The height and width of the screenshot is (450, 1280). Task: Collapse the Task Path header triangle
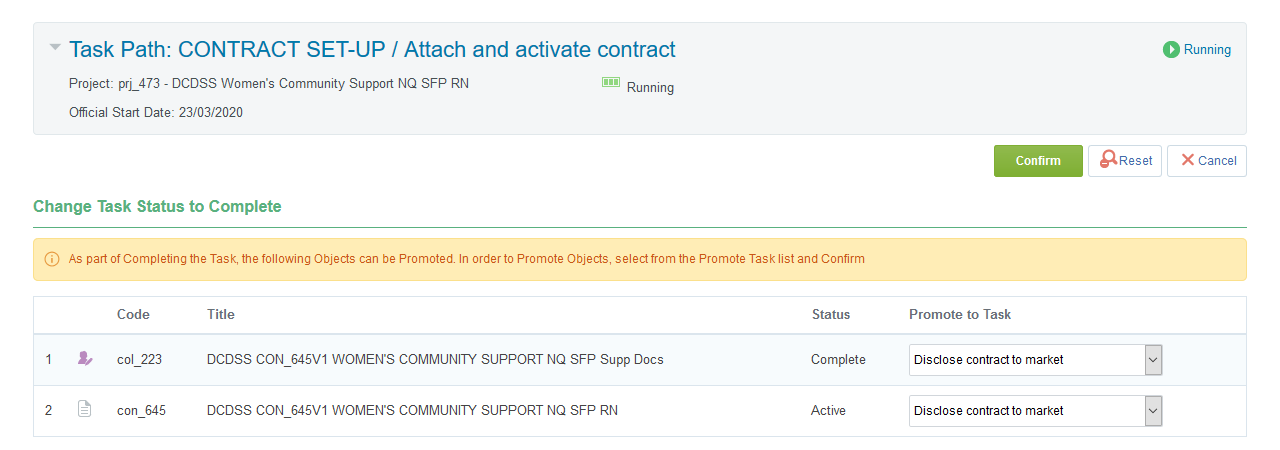pos(55,47)
